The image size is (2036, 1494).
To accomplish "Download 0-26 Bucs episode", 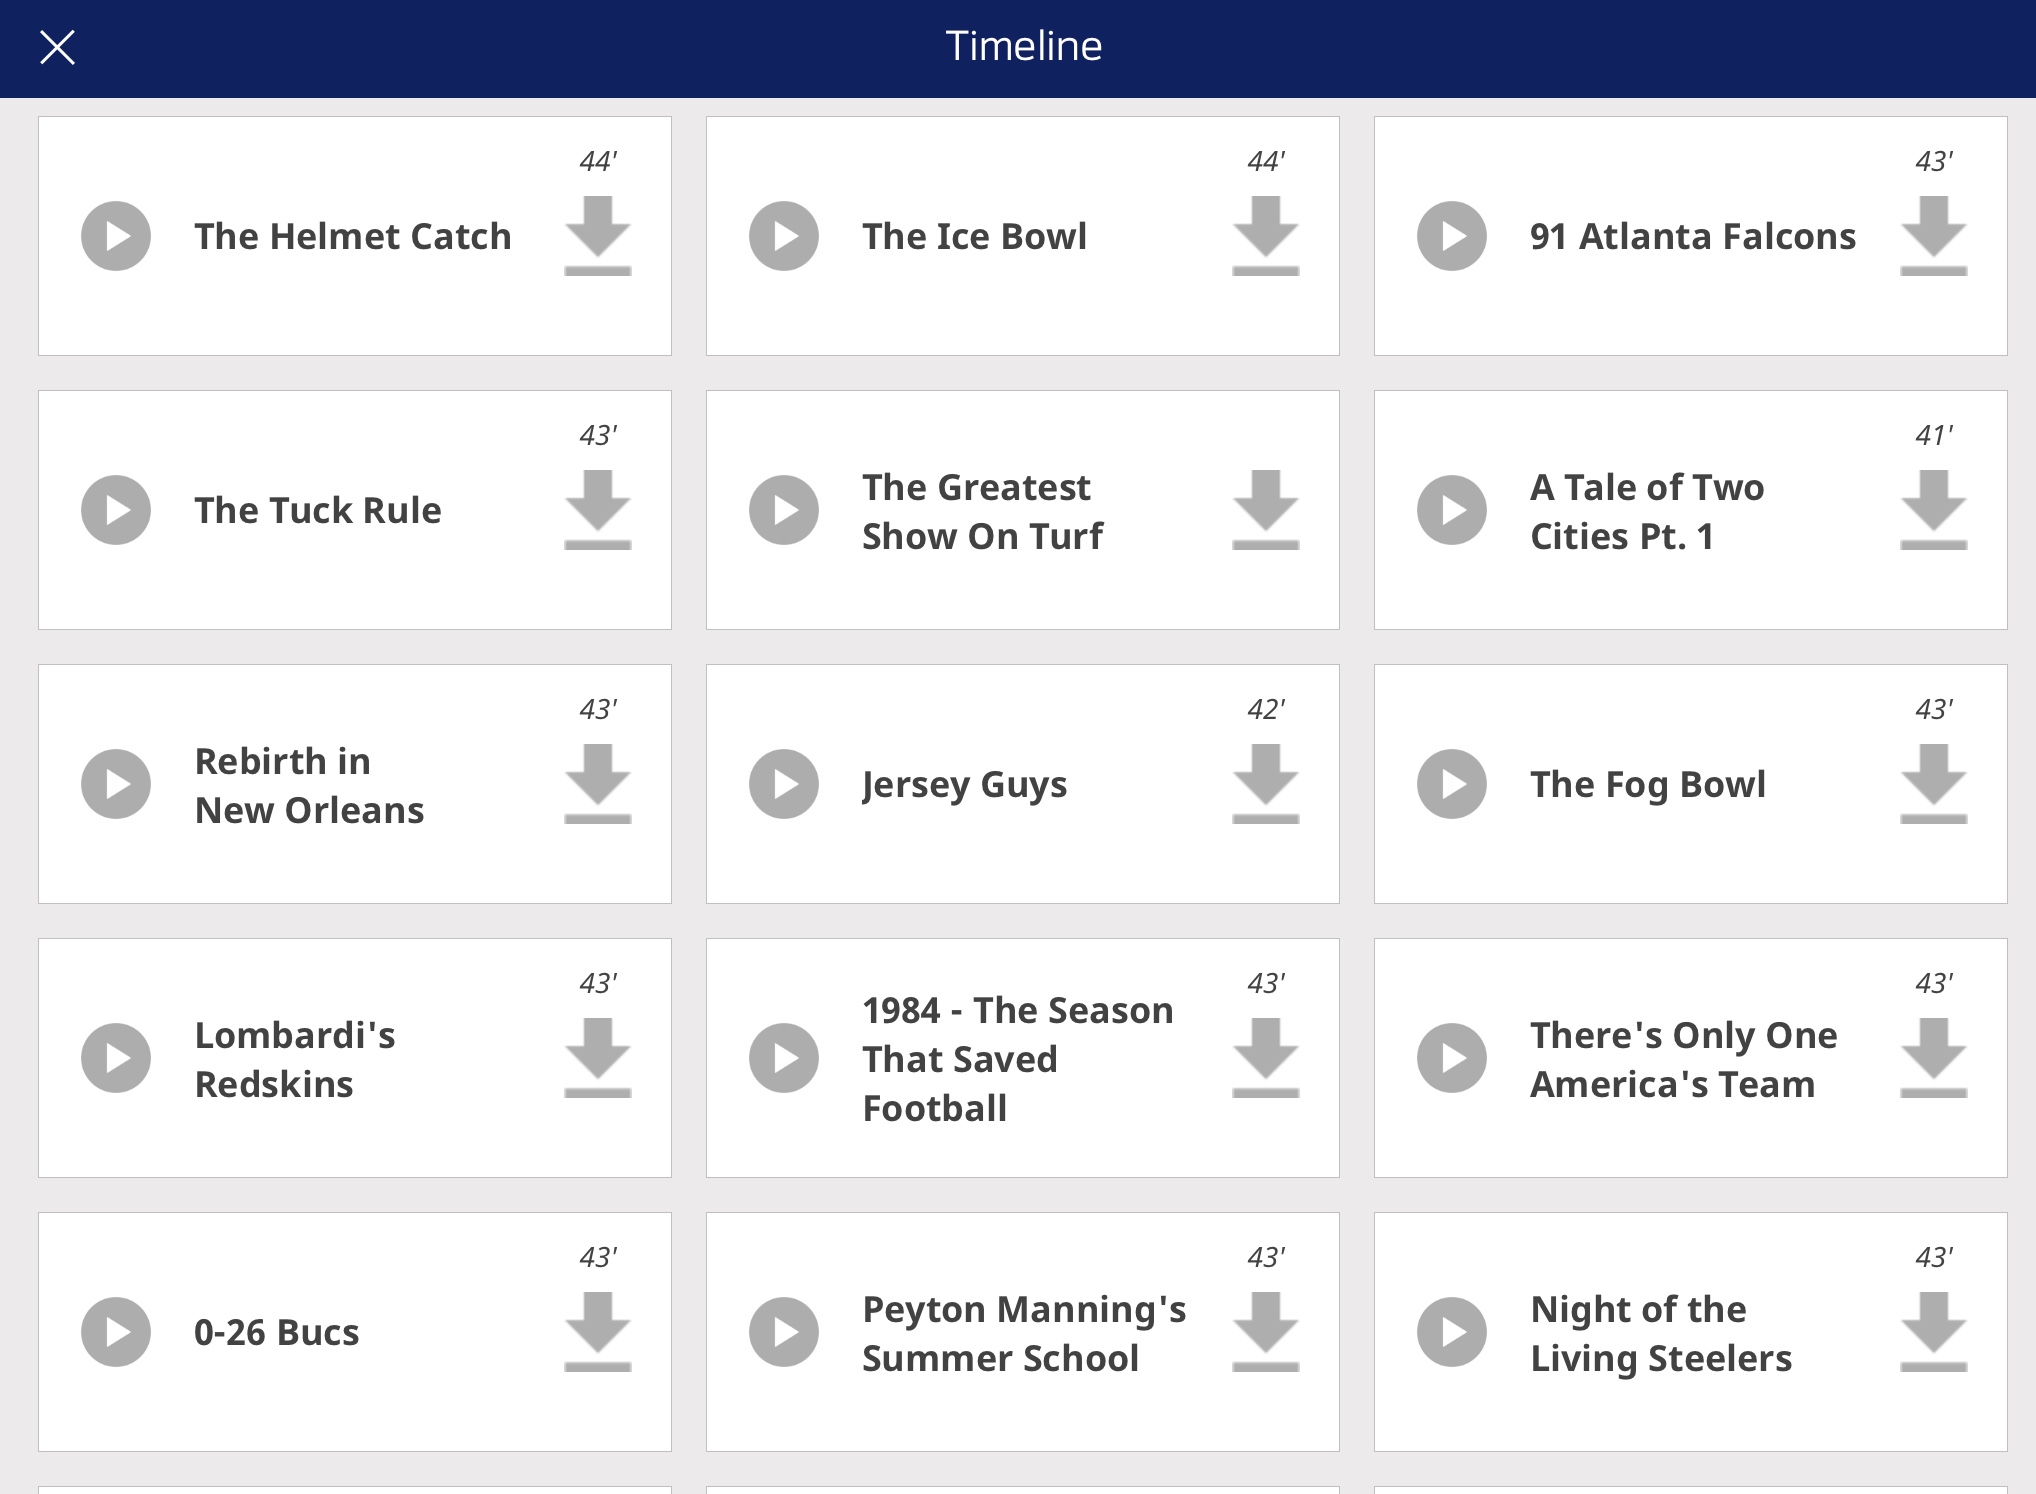I will coord(597,1332).
